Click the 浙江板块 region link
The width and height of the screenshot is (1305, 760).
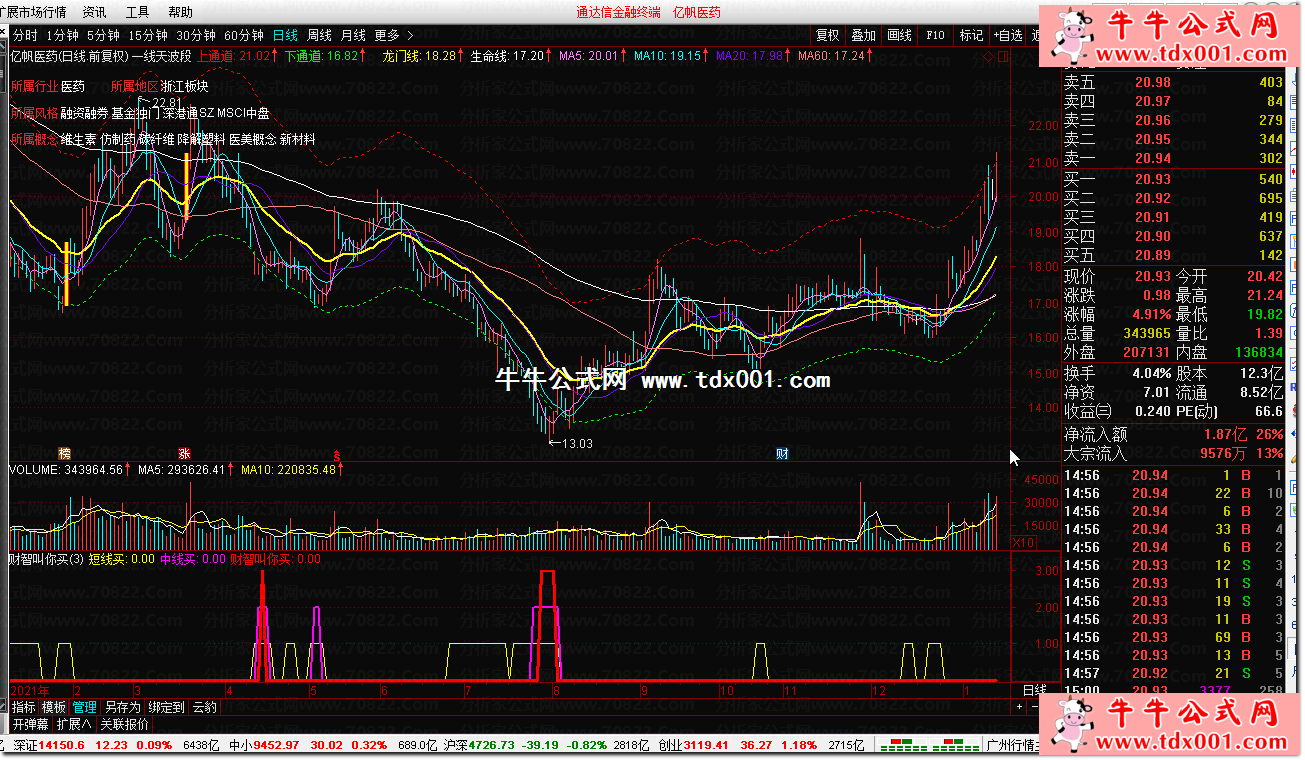click(184, 86)
